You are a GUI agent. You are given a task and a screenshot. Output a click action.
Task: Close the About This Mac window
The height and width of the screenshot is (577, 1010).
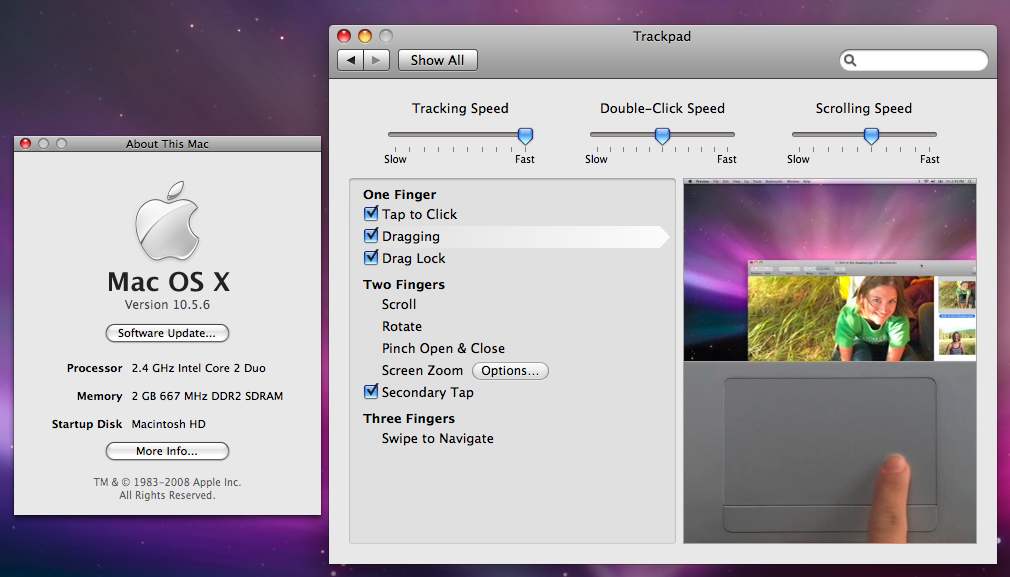coord(26,144)
